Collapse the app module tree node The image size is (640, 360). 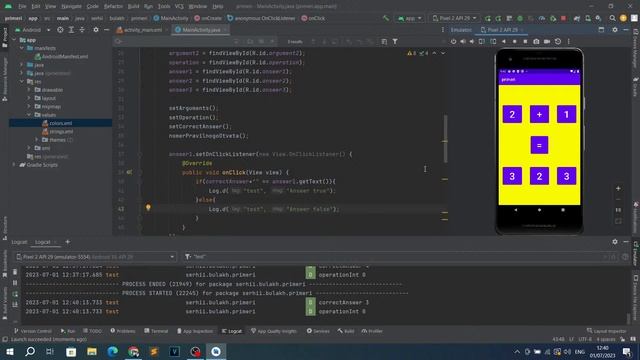click(14, 40)
